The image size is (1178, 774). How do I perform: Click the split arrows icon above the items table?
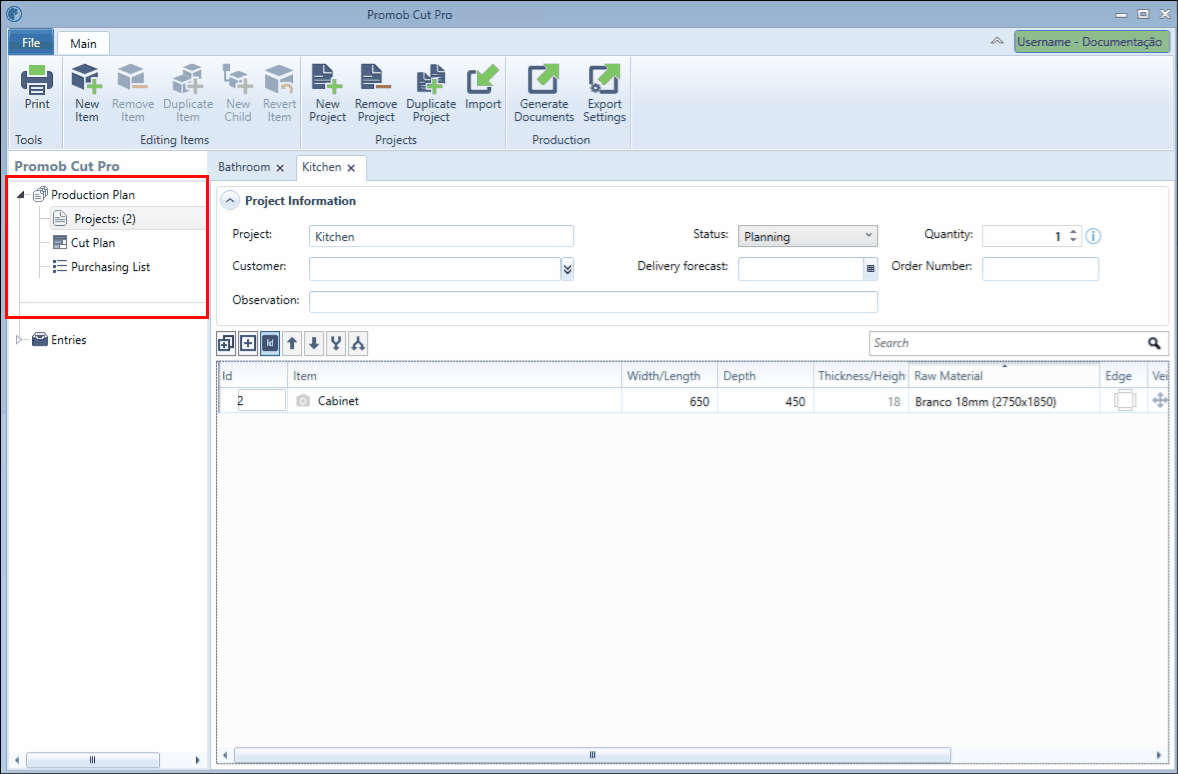click(358, 343)
